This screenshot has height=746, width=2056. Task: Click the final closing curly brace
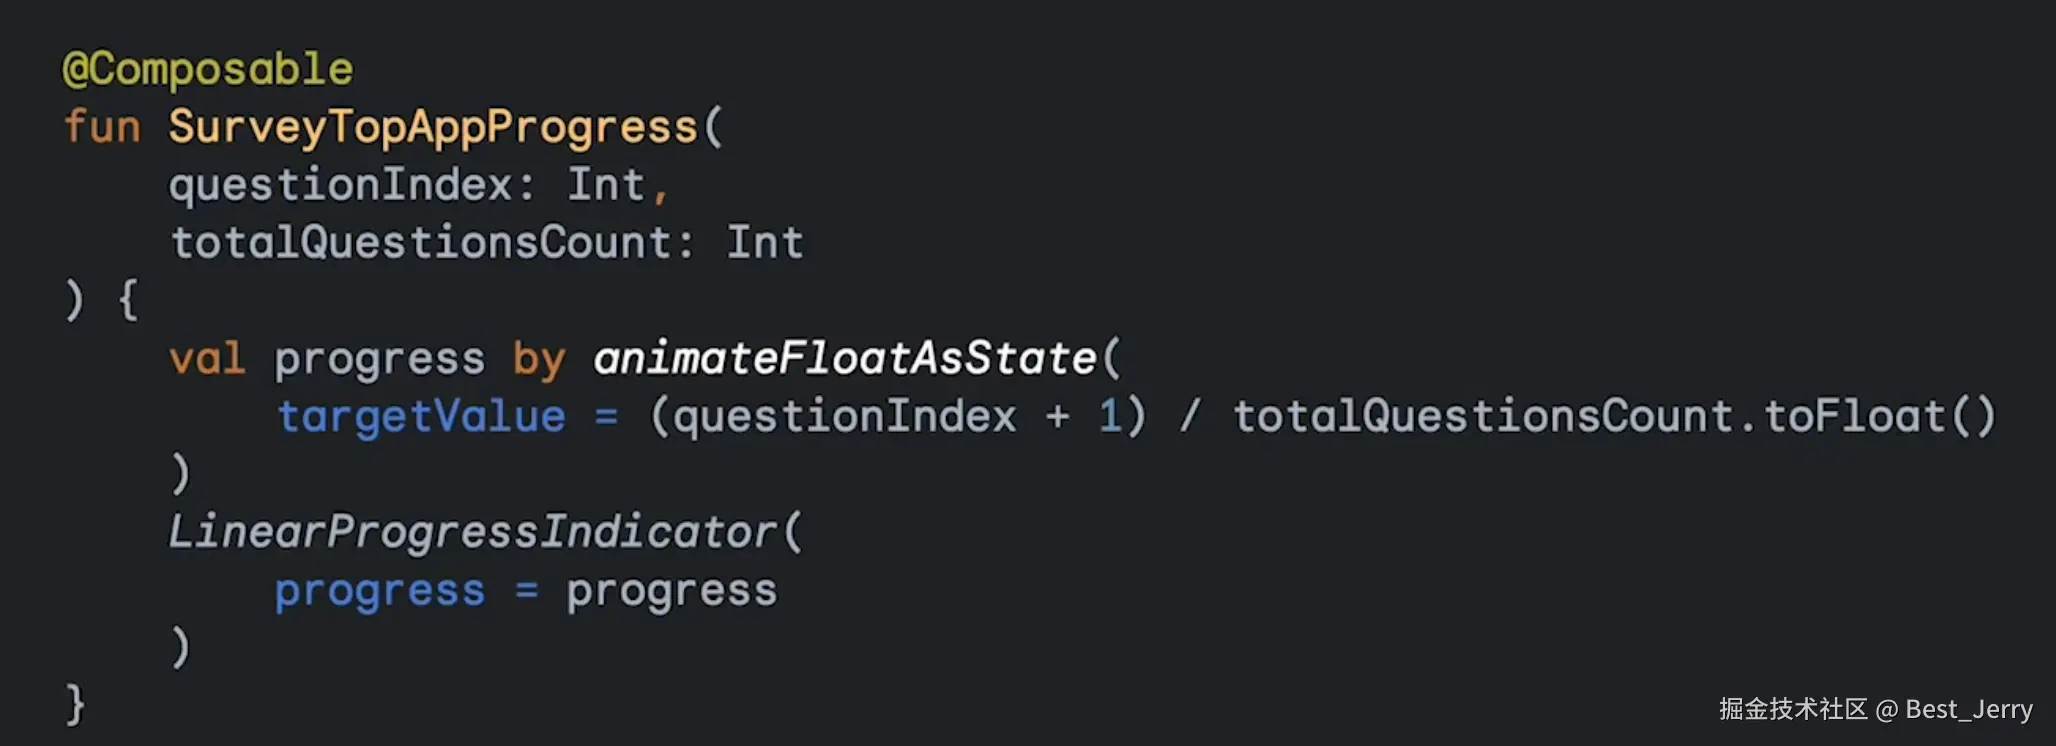[x=76, y=704]
